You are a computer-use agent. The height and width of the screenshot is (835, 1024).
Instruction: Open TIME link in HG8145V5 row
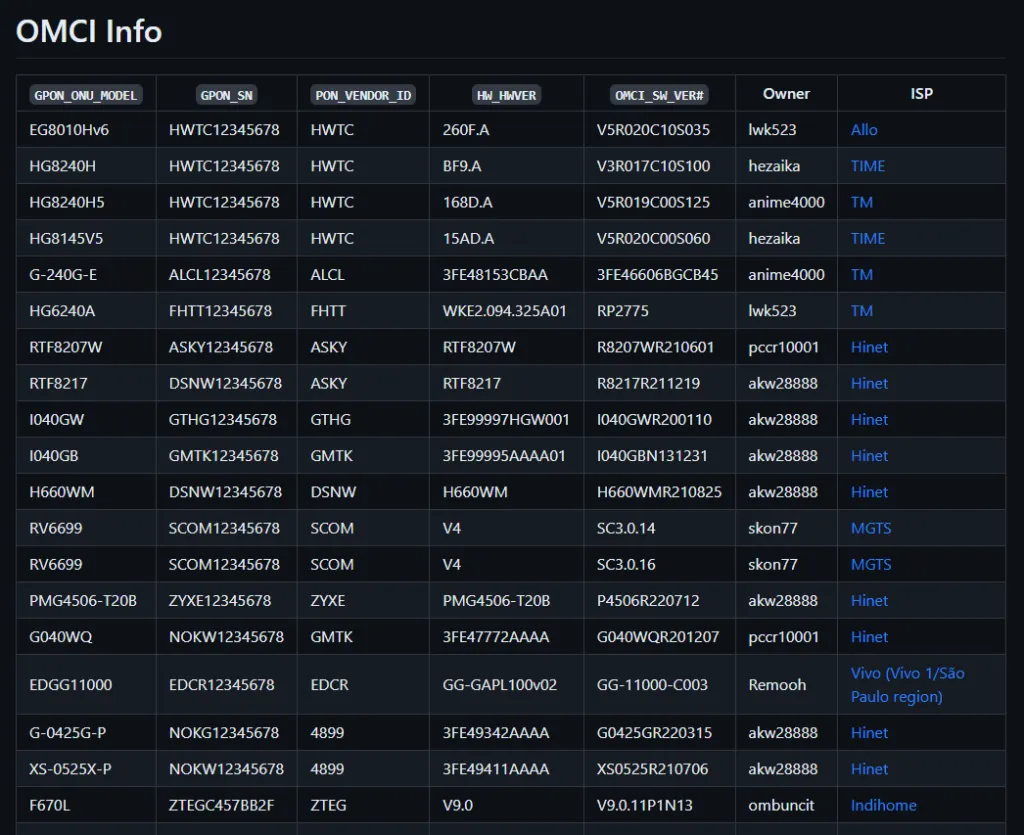[x=867, y=238]
